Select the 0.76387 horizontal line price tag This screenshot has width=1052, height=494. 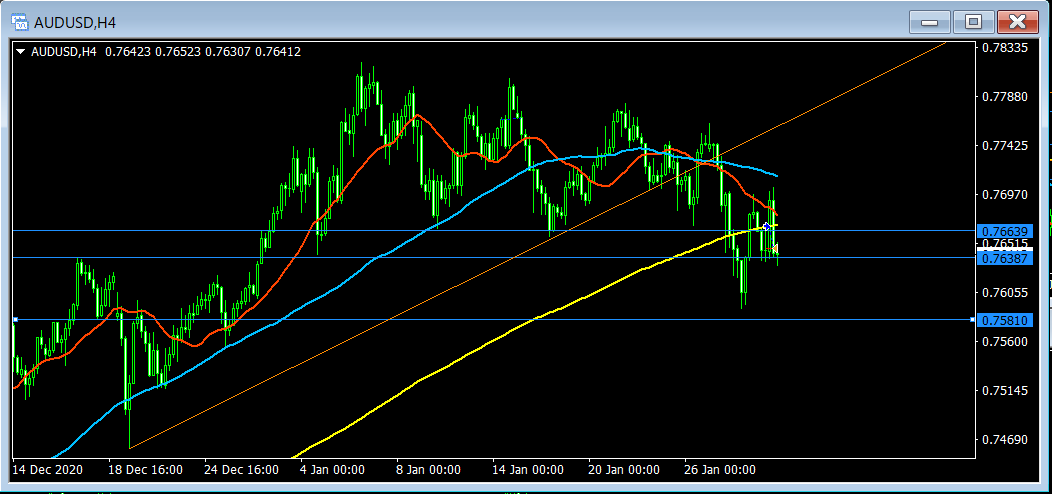click(x=1005, y=258)
